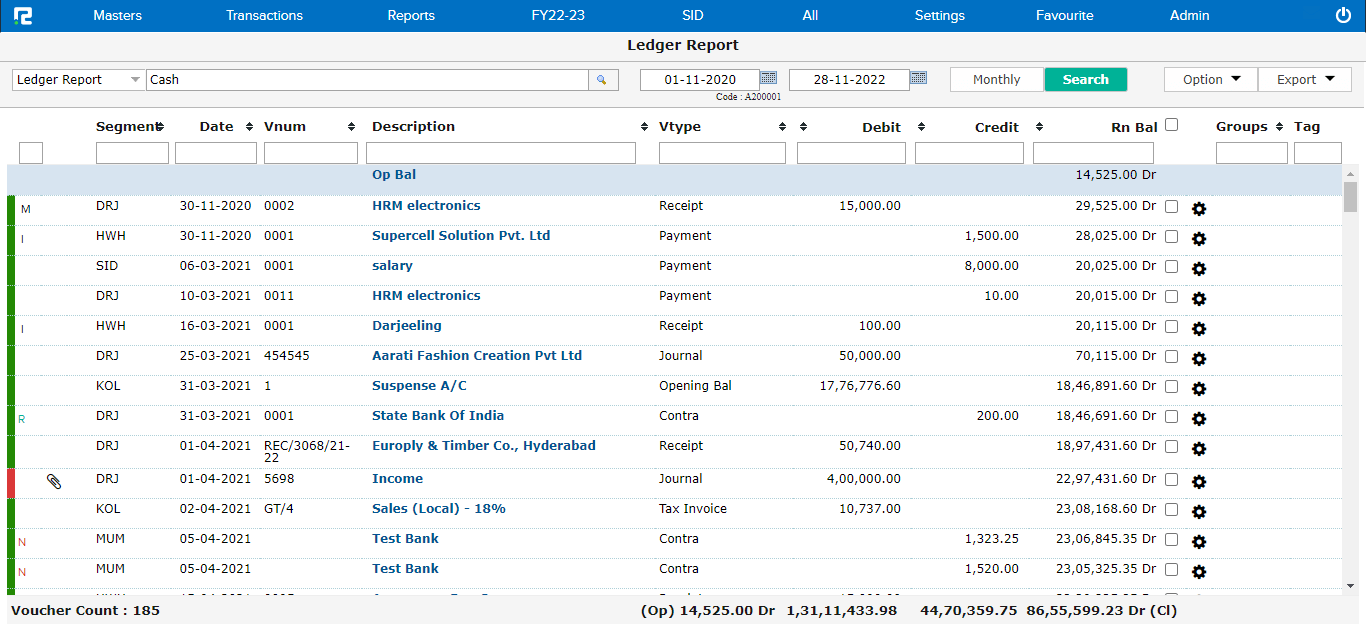Open the Aarati Fashion Creation Pvt Ltd link
Screen dimensions: 1366x625
pyautogui.click(x=476, y=356)
